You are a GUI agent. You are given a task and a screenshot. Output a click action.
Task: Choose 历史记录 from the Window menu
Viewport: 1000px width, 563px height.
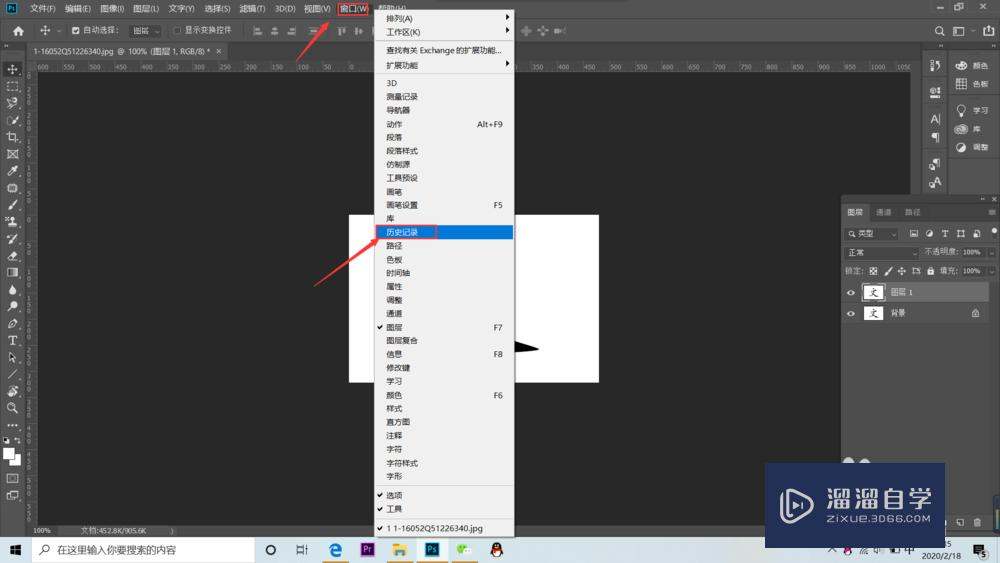(x=444, y=232)
